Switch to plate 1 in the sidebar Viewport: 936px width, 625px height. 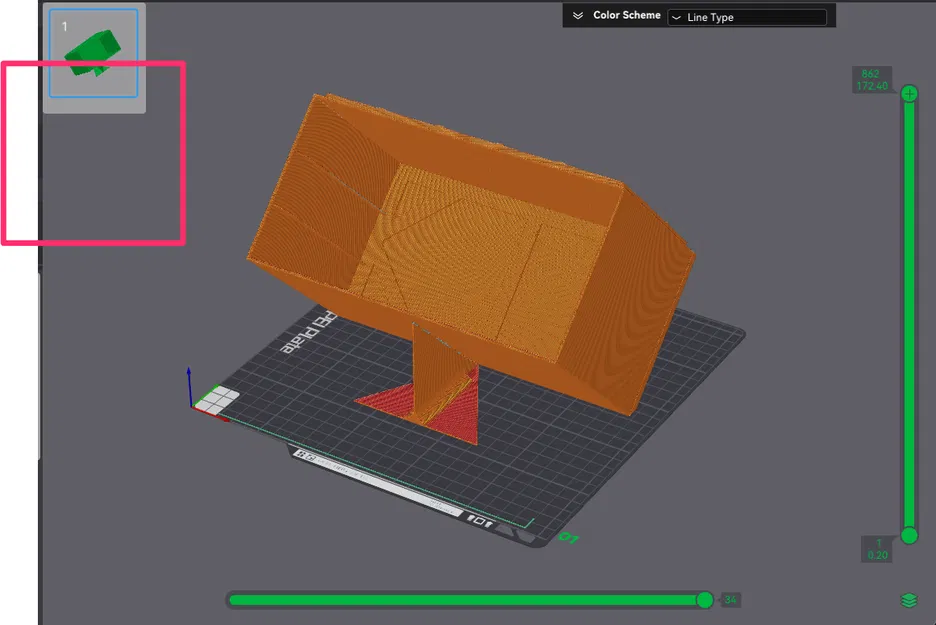coord(92,55)
